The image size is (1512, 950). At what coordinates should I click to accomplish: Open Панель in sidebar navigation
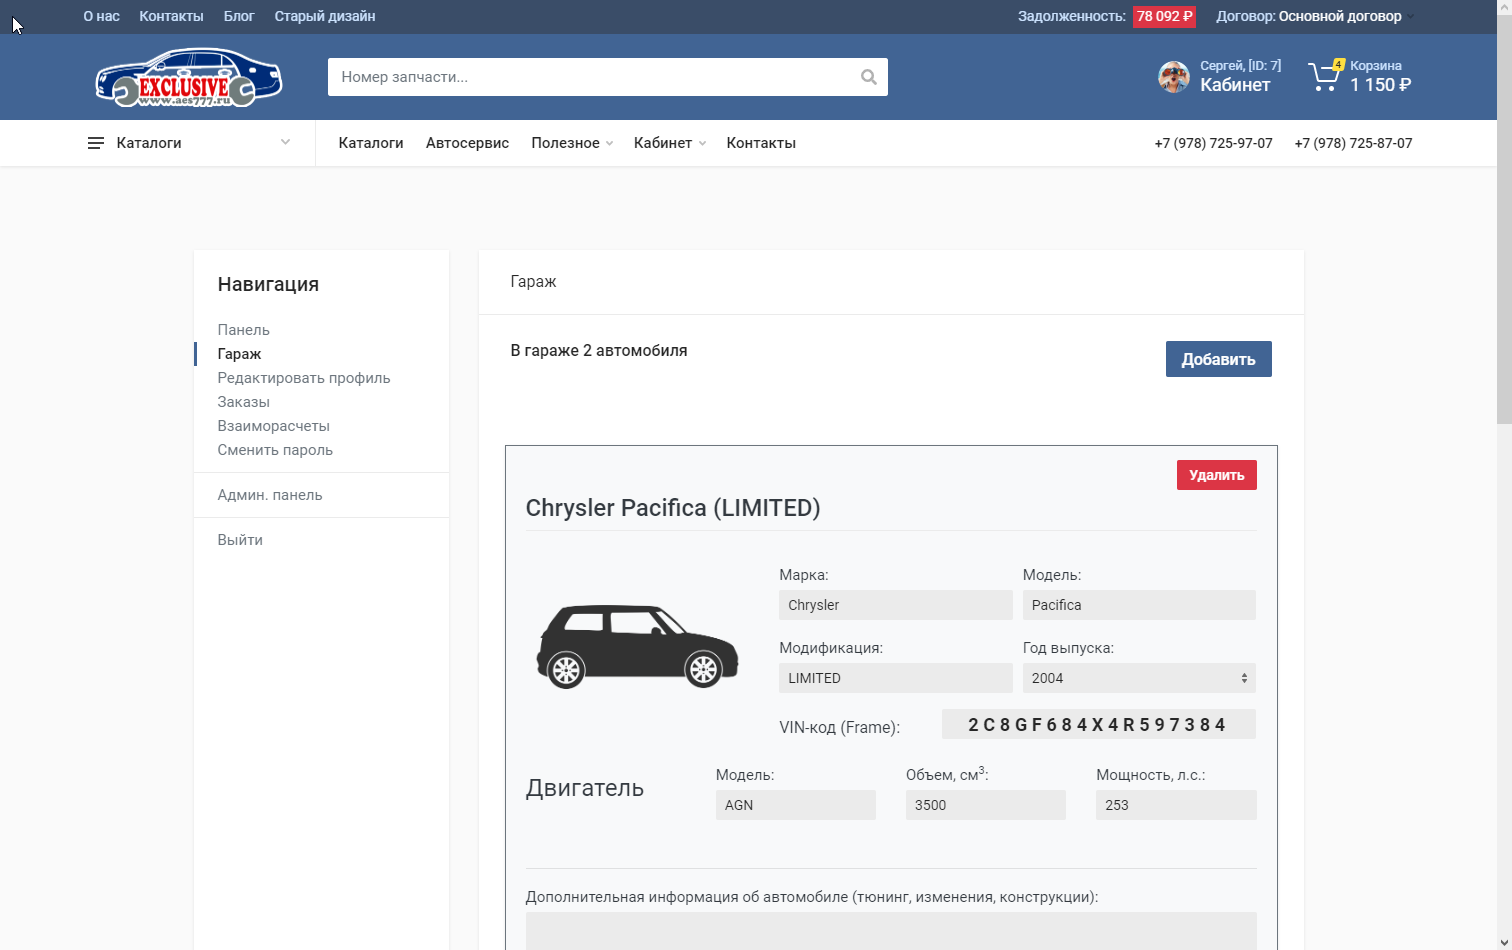(x=243, y=330)
